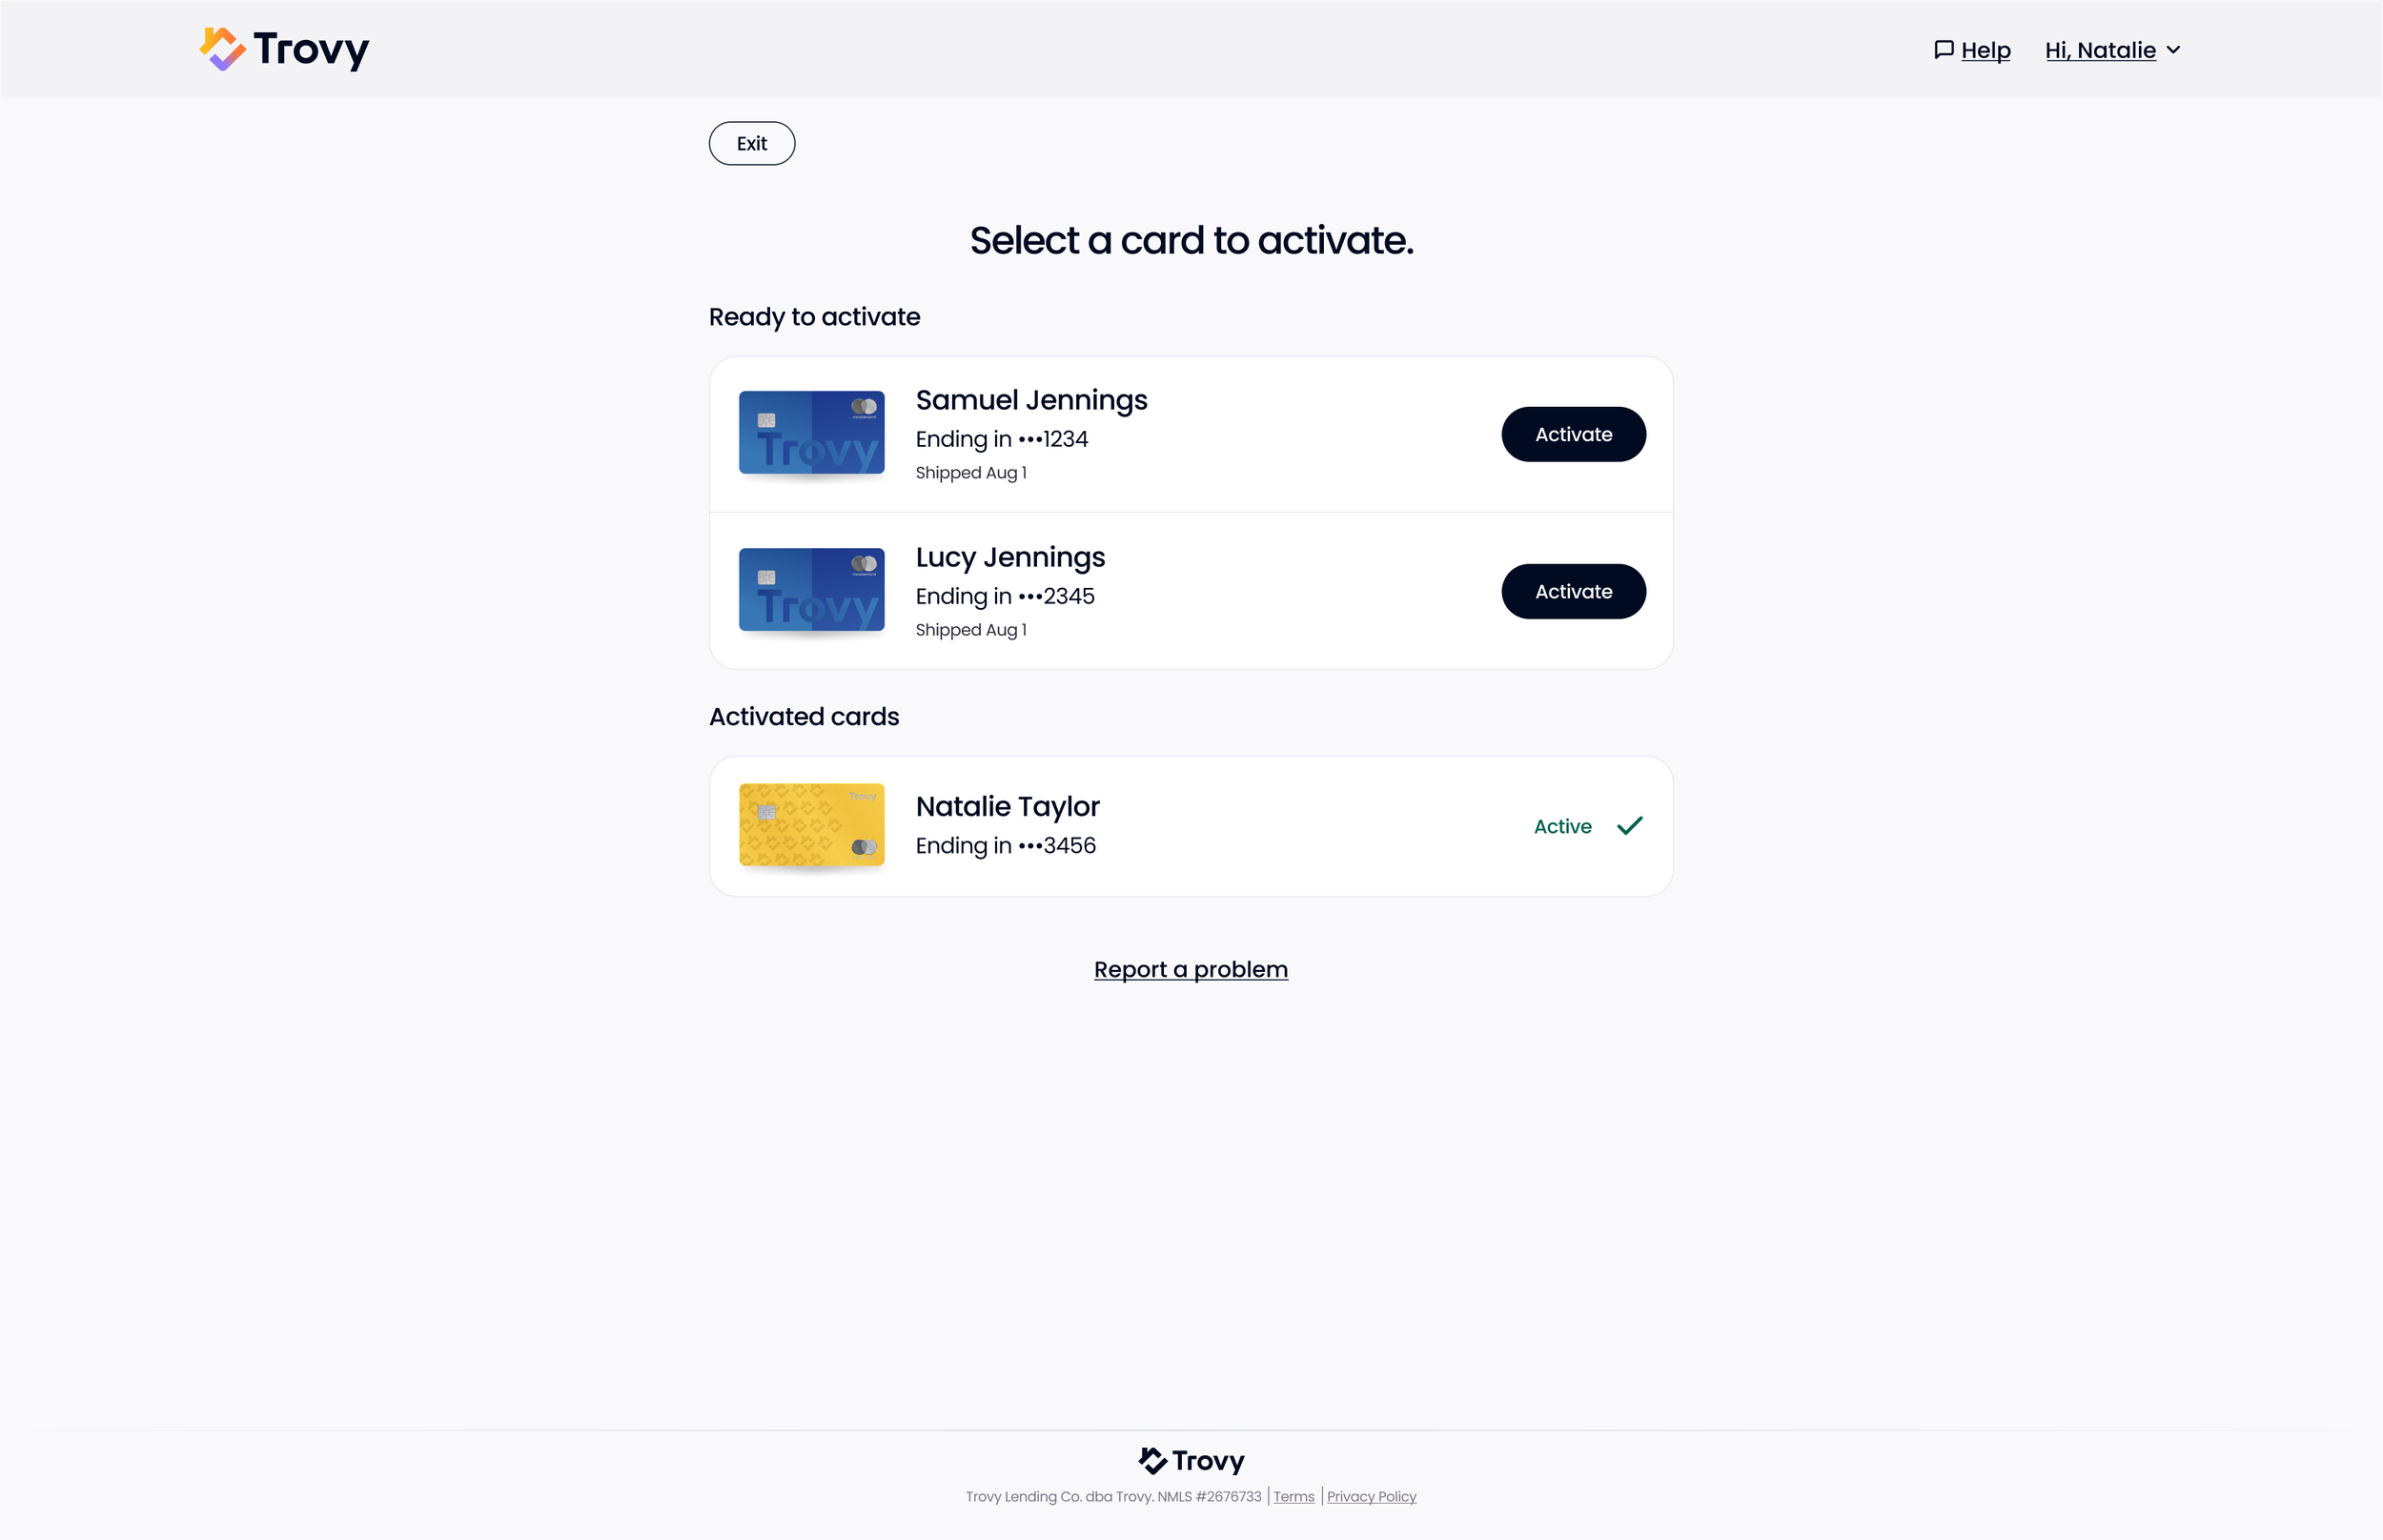This screenshot has width=2383, height=1540.
Task: Click the text "Ending in •••2345"
Action: tap(1005, 596)
